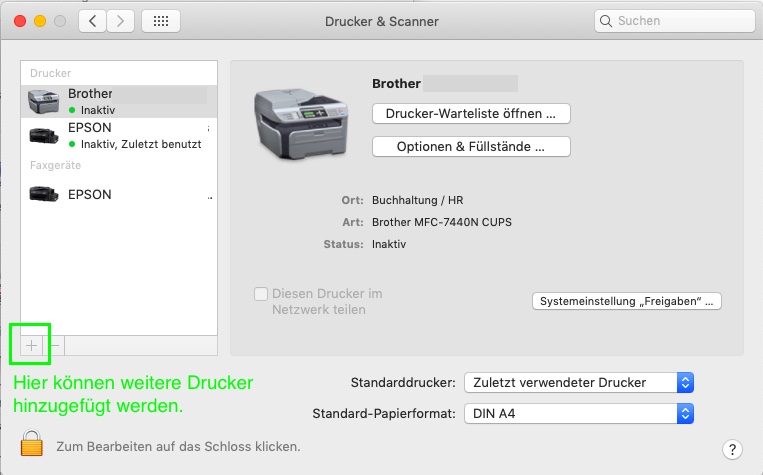Enable Diesen Drucker im Netzwerk teilen checkbox

click(x=261, y=294)
